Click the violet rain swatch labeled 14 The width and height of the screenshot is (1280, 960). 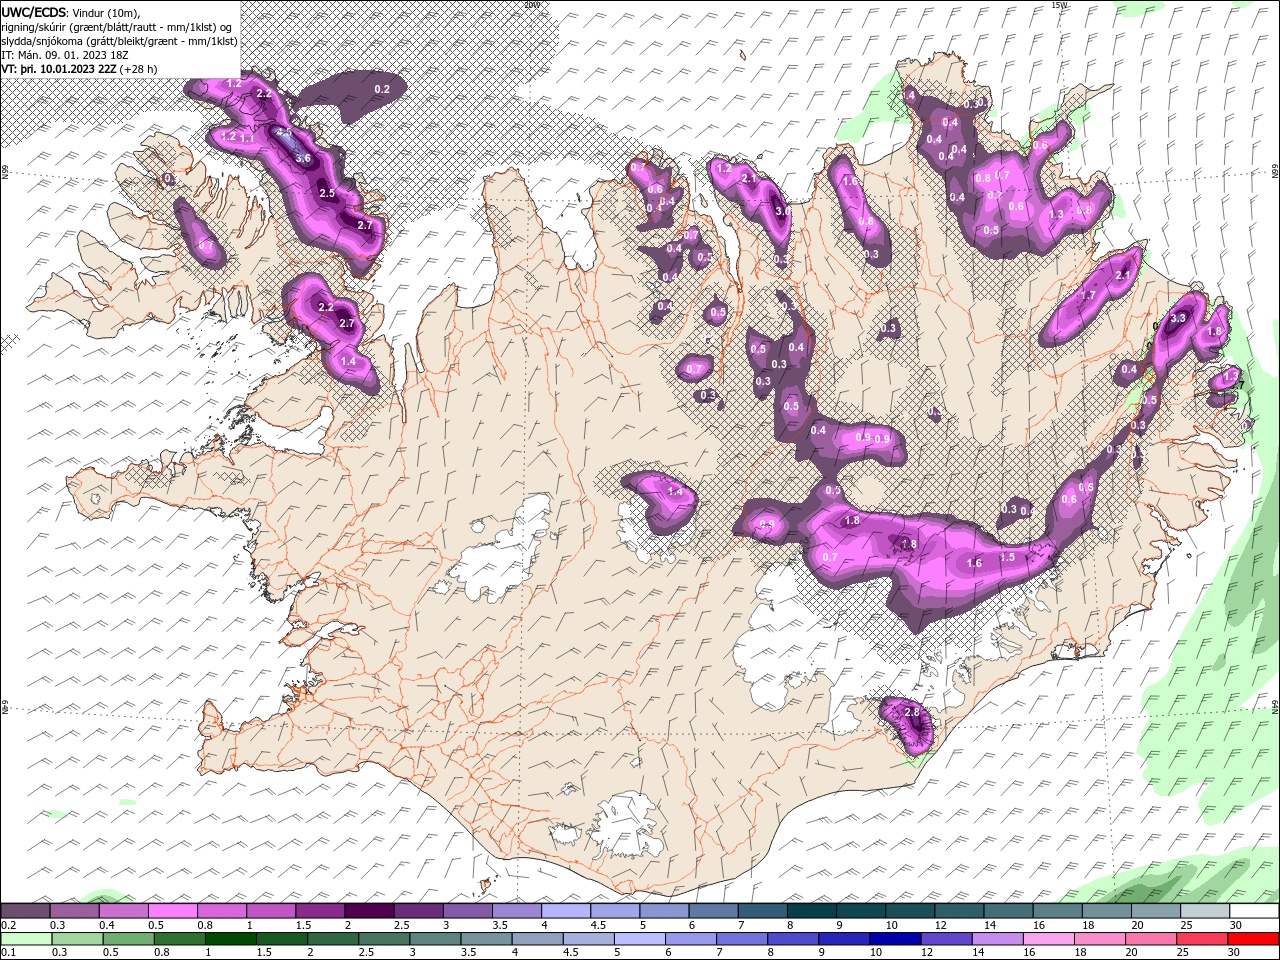(997, 939)
